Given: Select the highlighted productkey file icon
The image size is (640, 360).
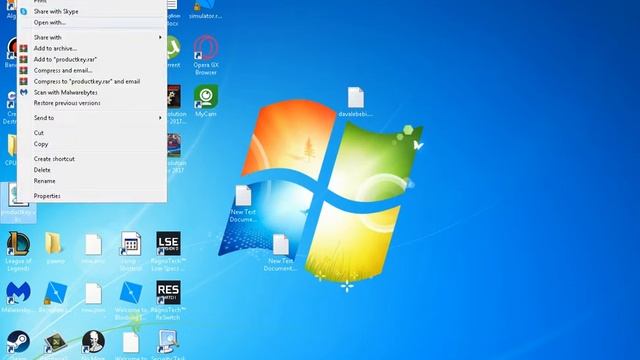Looking at the screenshot, I should coord(18,202).
